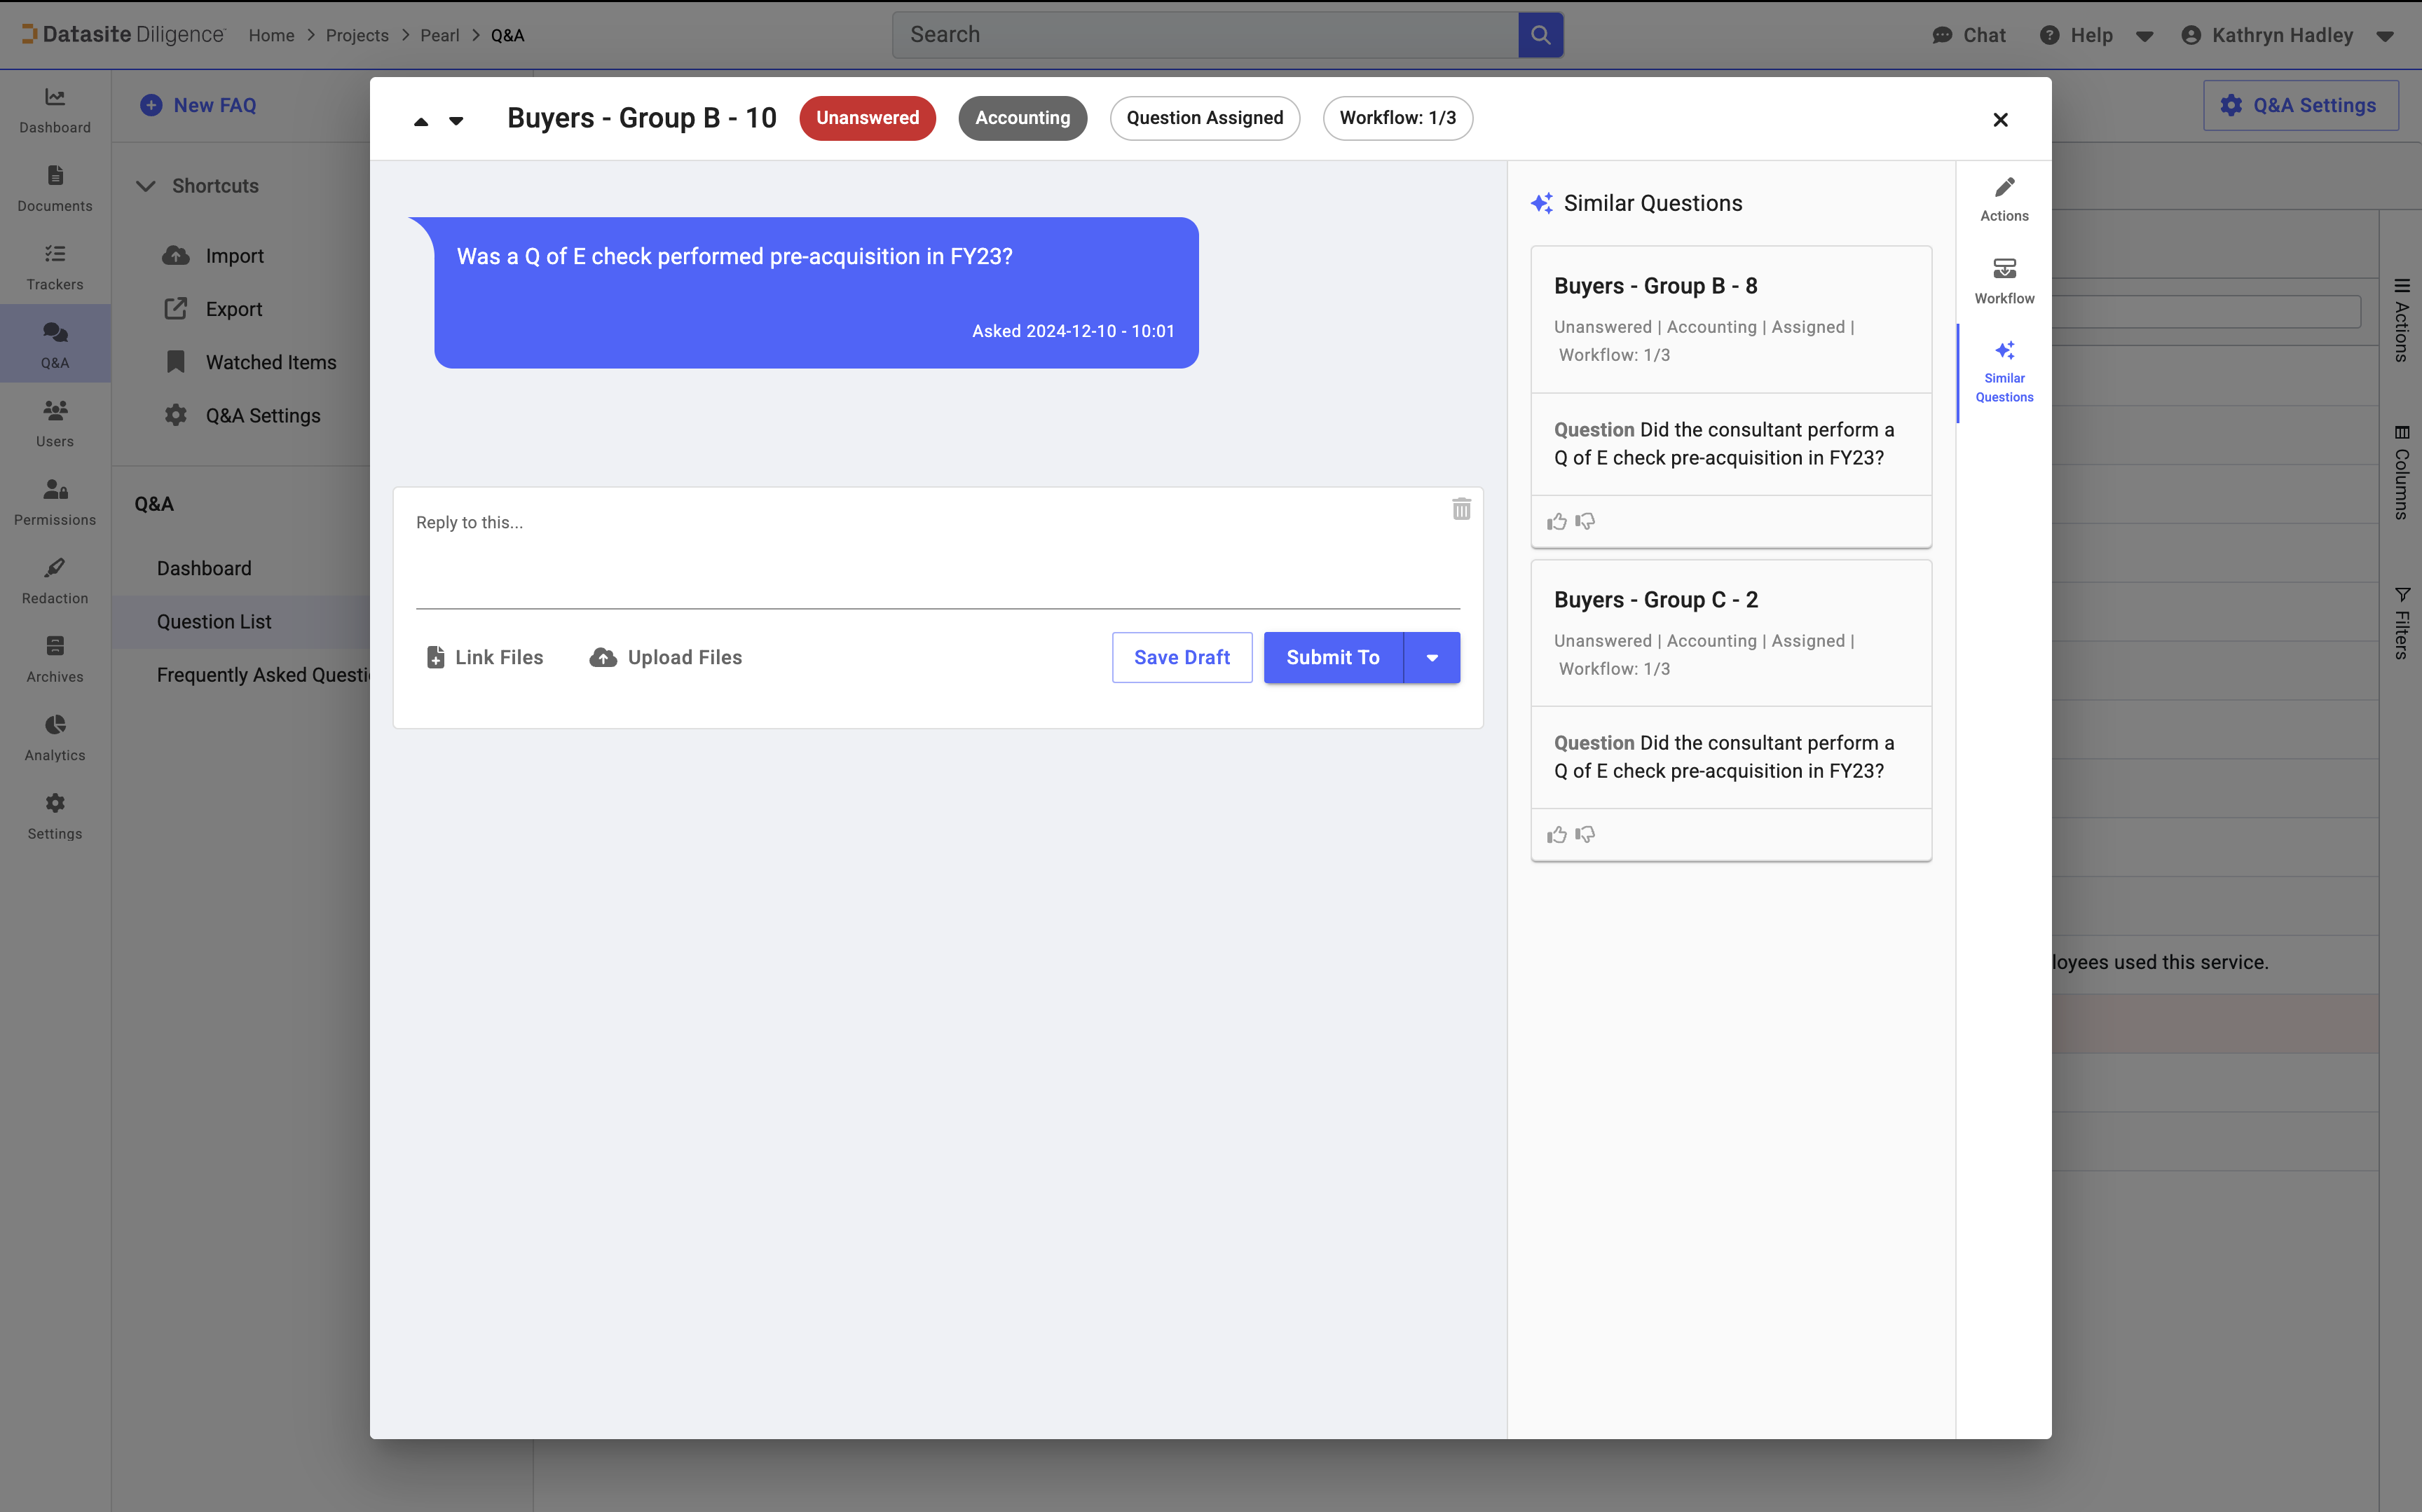2422x1512 pixels.
Task: Click the Save Draft button
Action: (x=1182, y=657)
